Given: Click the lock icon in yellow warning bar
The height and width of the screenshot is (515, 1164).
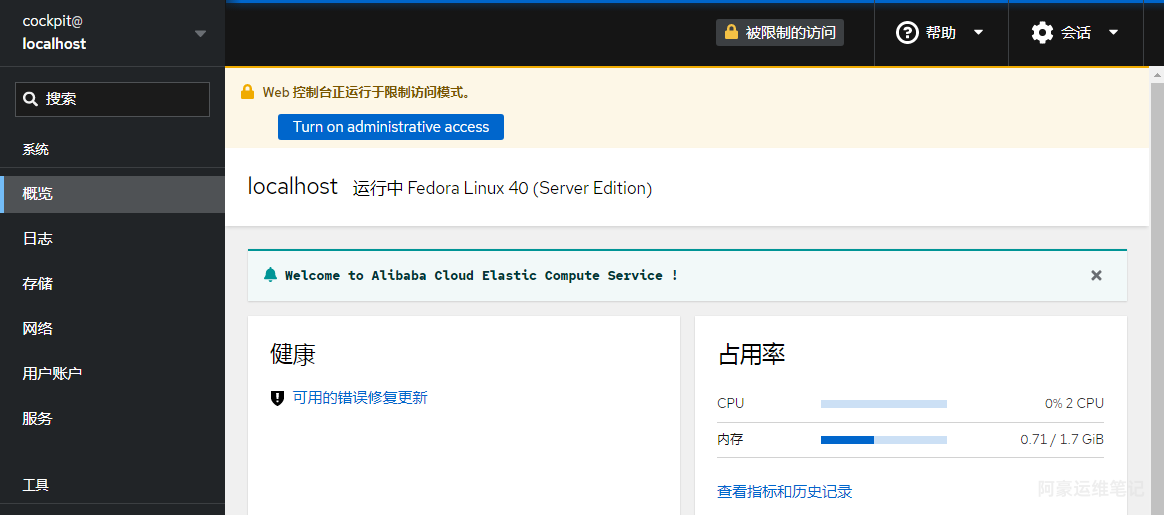Looking at the screenshot, I should (247, 92).
